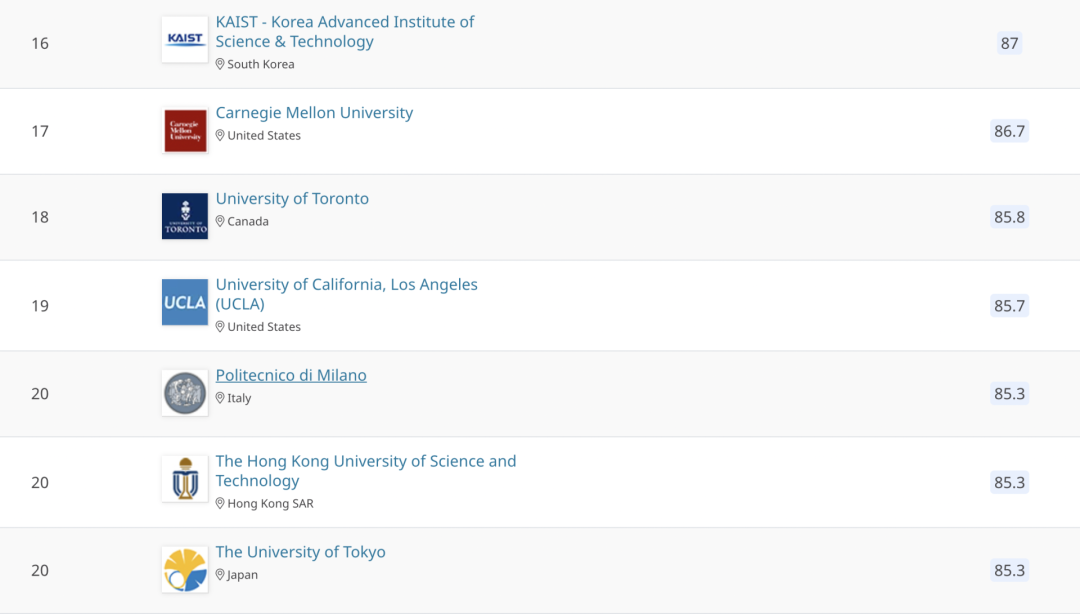Open the University of Toronto link
Viewport: 1080px width, 614px height.
[x=292, y=199]
